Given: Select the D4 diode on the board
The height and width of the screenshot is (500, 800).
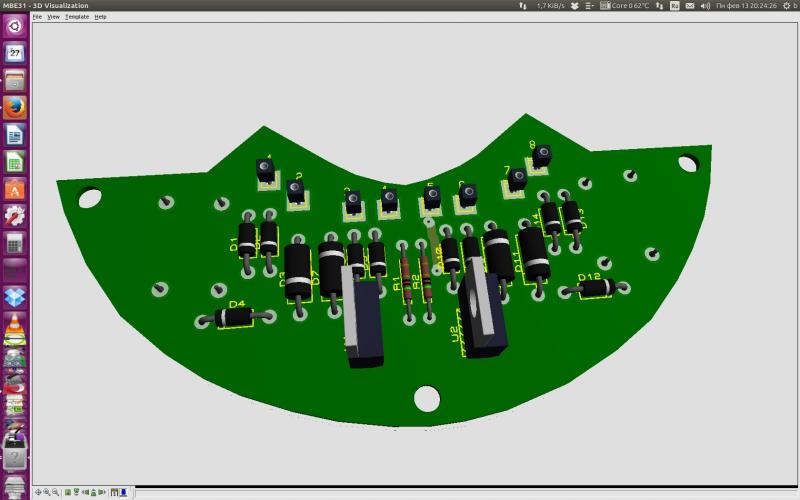Looking at the screenshot, I should pyautogui.click(x=235, y=318).
